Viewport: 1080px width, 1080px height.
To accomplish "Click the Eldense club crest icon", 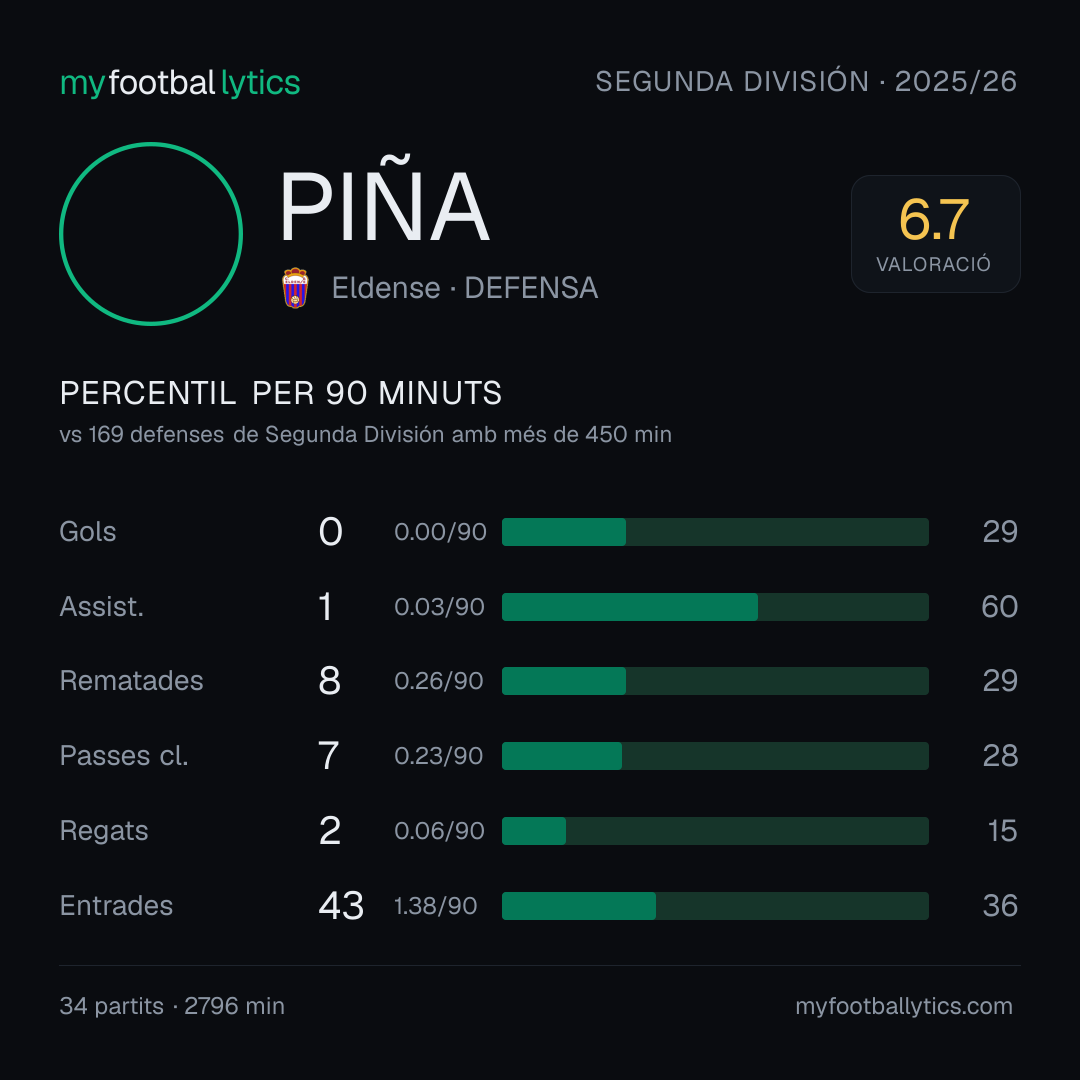I will click(295, 288).
